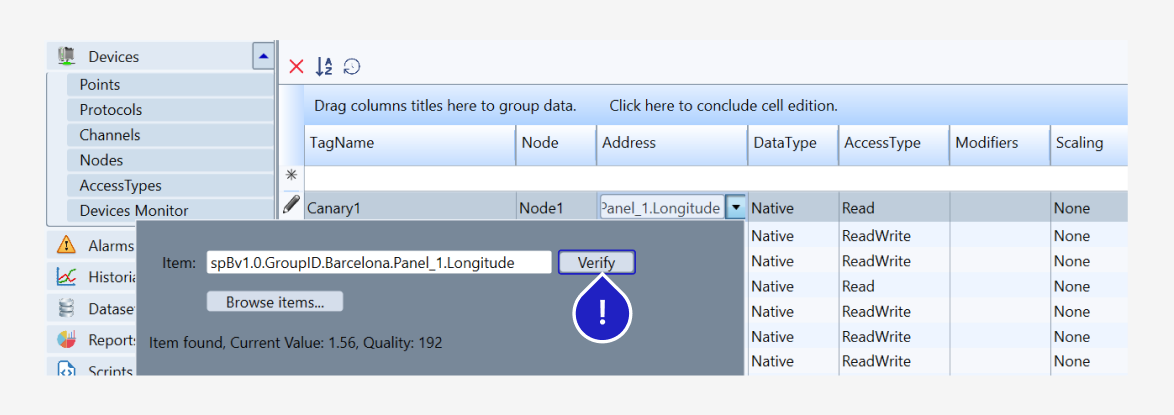Click the Historian chart icon
The height and width of the screenshot is (415, 1174).
coord(67,276)
